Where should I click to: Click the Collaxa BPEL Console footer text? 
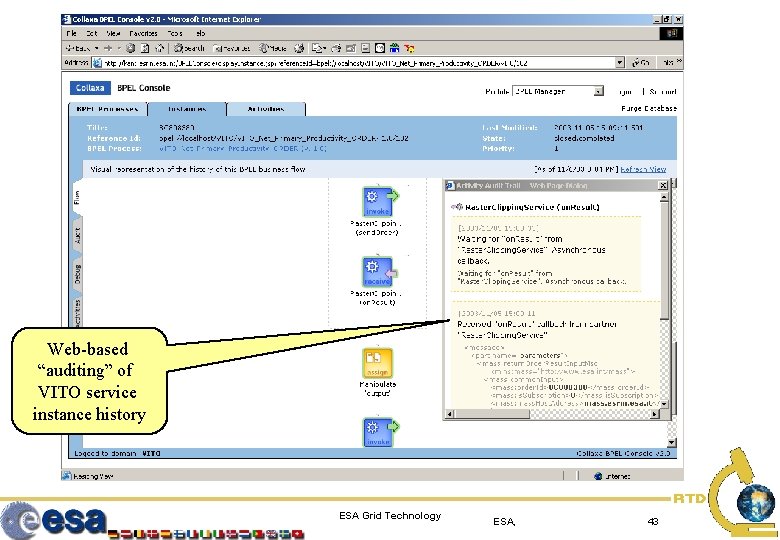coord(623,453)
